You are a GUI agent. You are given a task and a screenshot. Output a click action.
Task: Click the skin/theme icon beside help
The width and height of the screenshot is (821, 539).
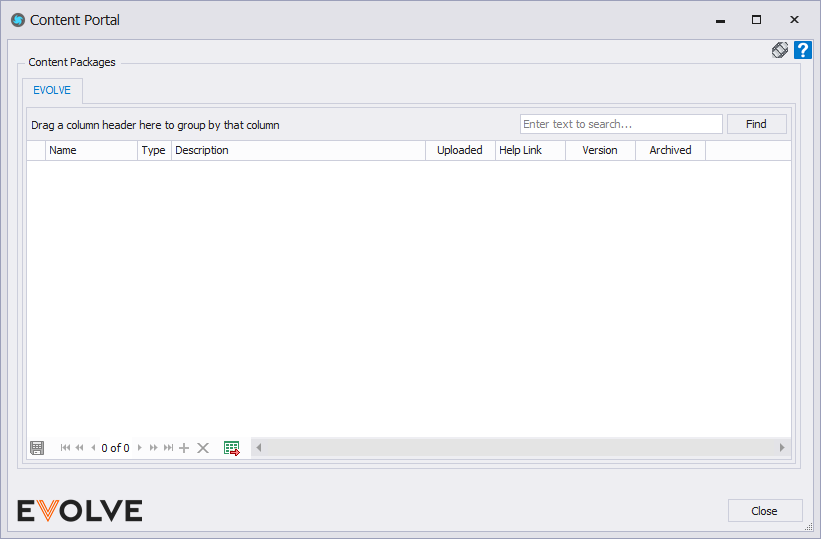click(780, 50)
